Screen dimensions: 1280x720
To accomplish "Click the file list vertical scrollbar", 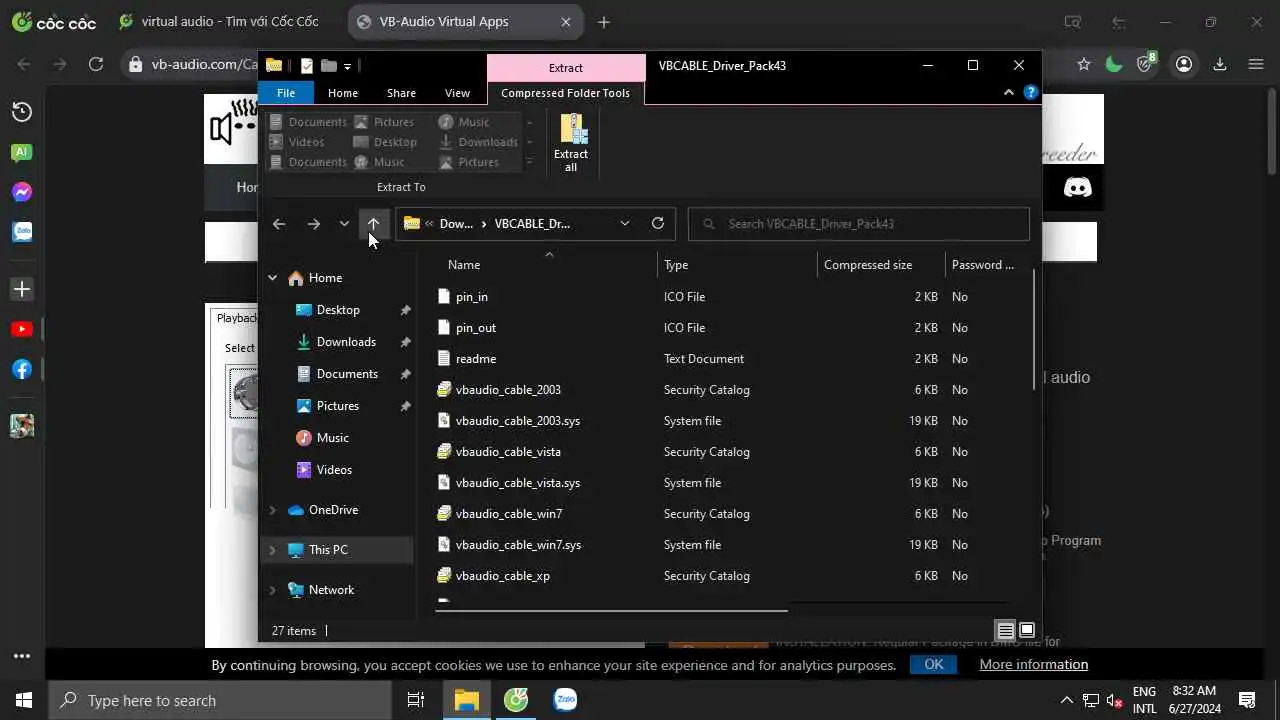I will click(x=1035, y=330).
